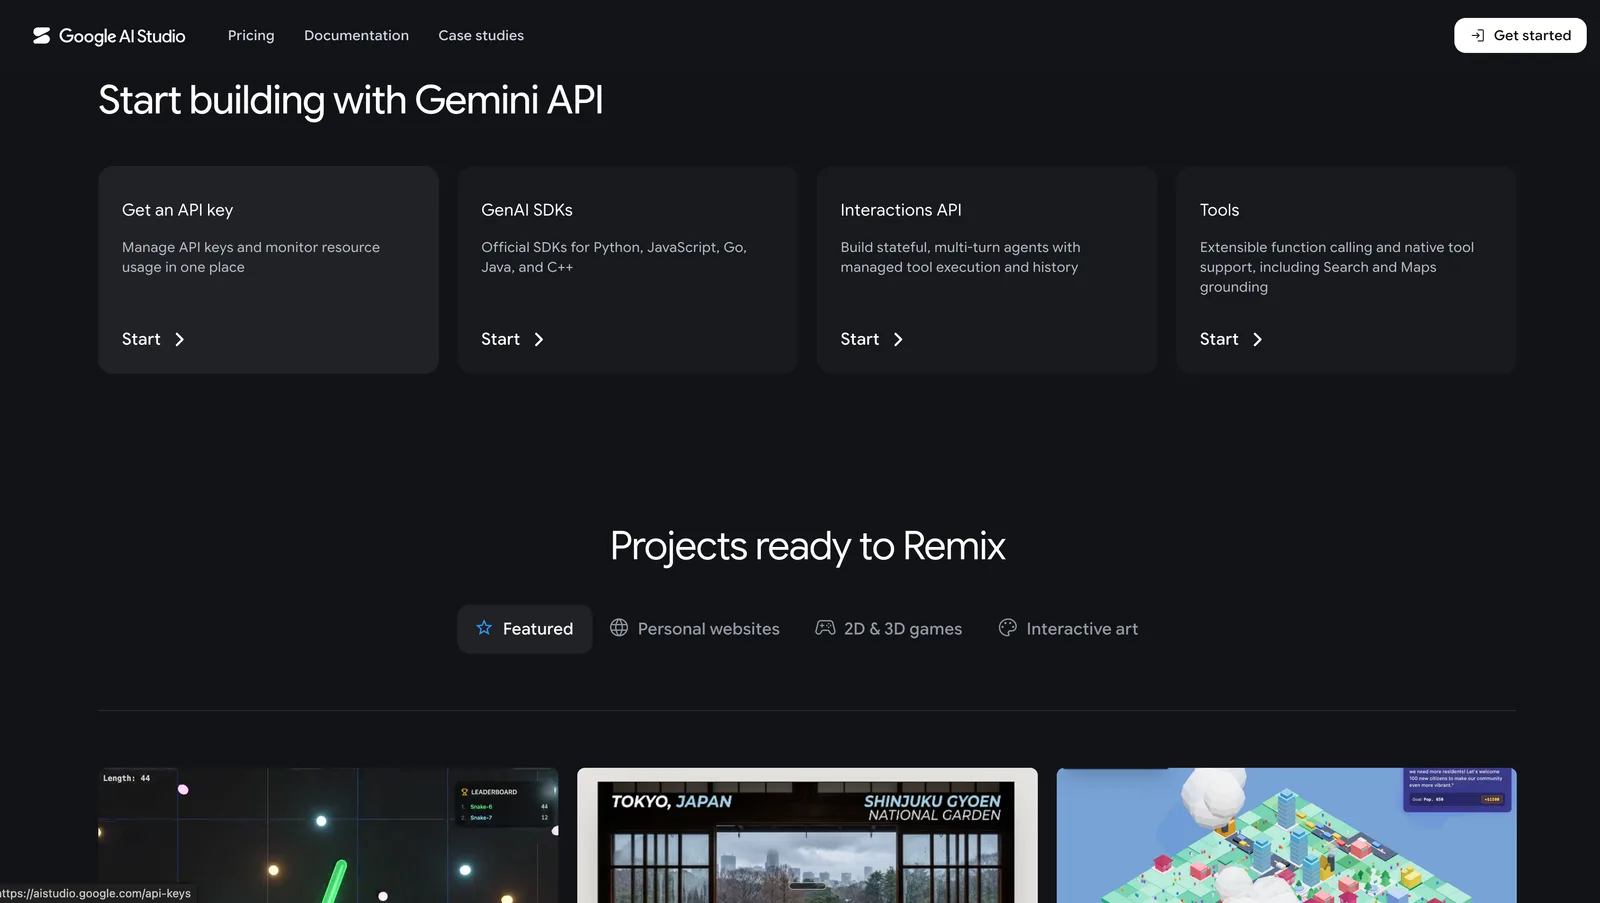The height and width of the screenshot is (903, 1600).
Task: Click the chevron arrow in GenAI SDKs card
Action: point(539,340)
